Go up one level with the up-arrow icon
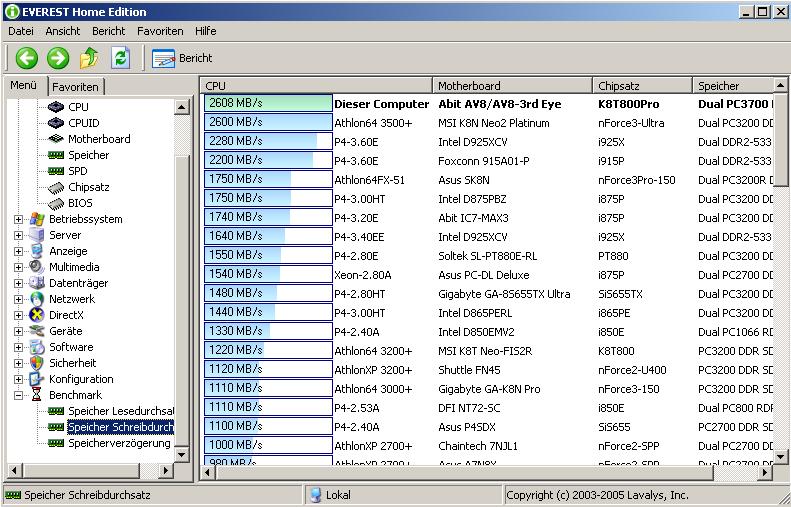Image resolution: width=791 pixels, height=507 pixels. (x=89, y=58)
